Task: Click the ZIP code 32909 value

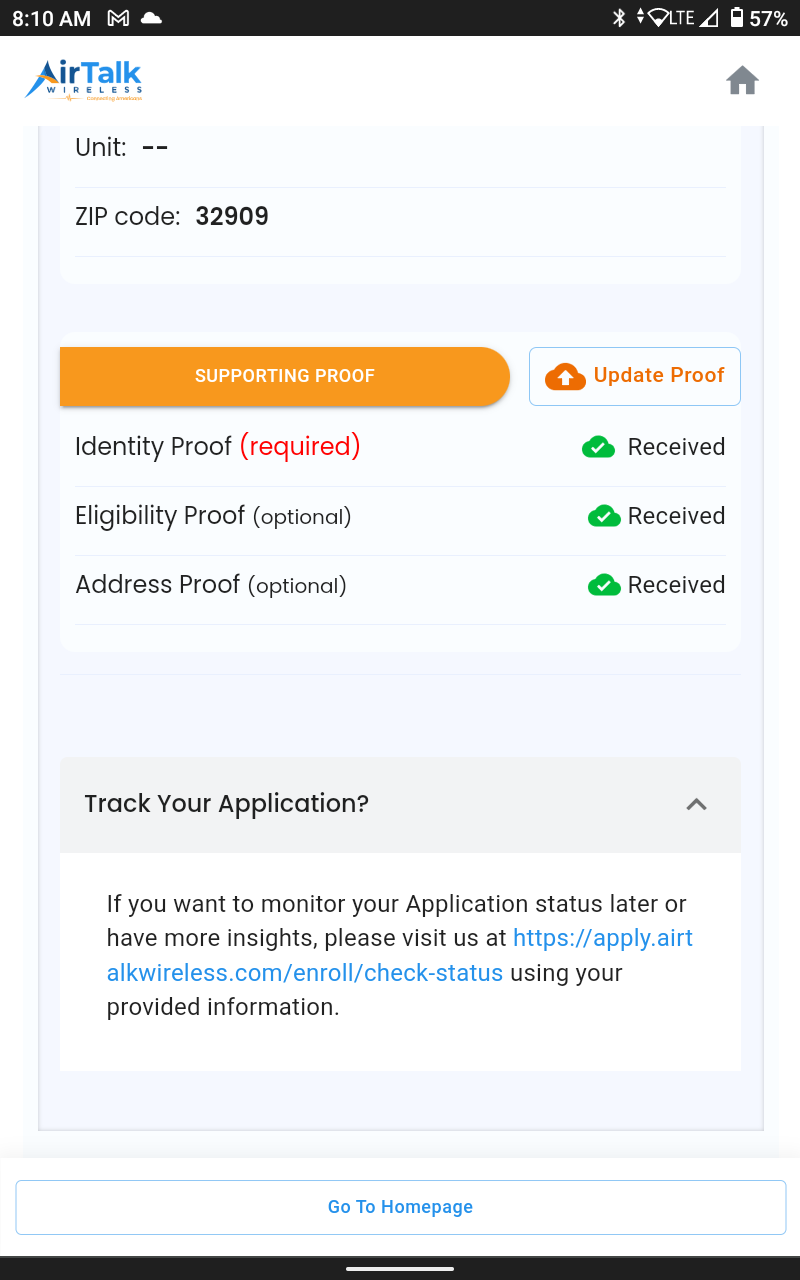Action: tap(232, 217)
